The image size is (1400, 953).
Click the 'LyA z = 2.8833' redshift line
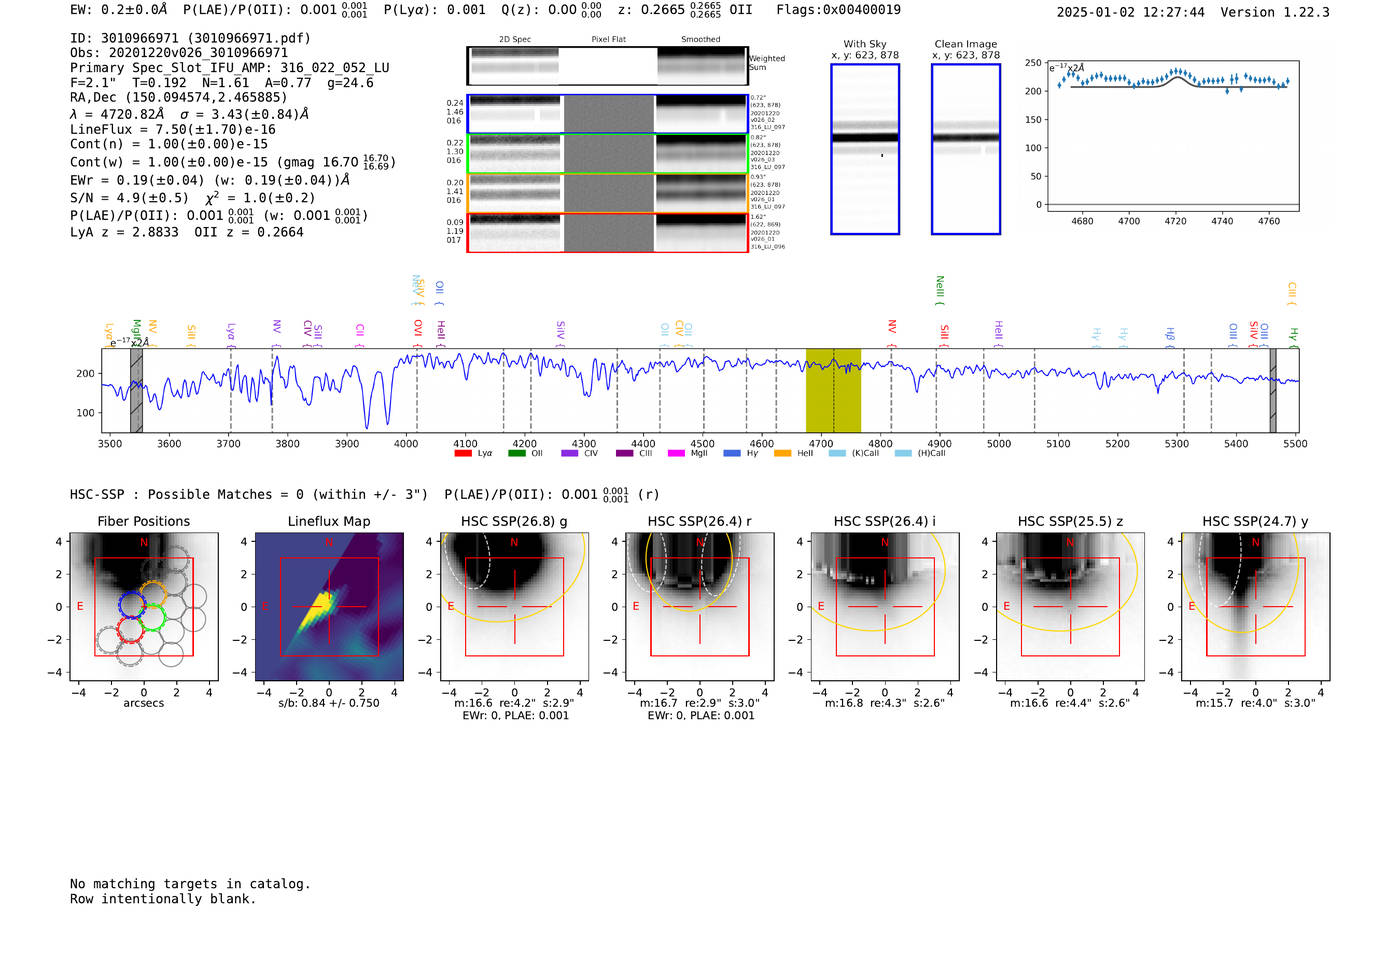pyautogui.click(x=124, y=232)
